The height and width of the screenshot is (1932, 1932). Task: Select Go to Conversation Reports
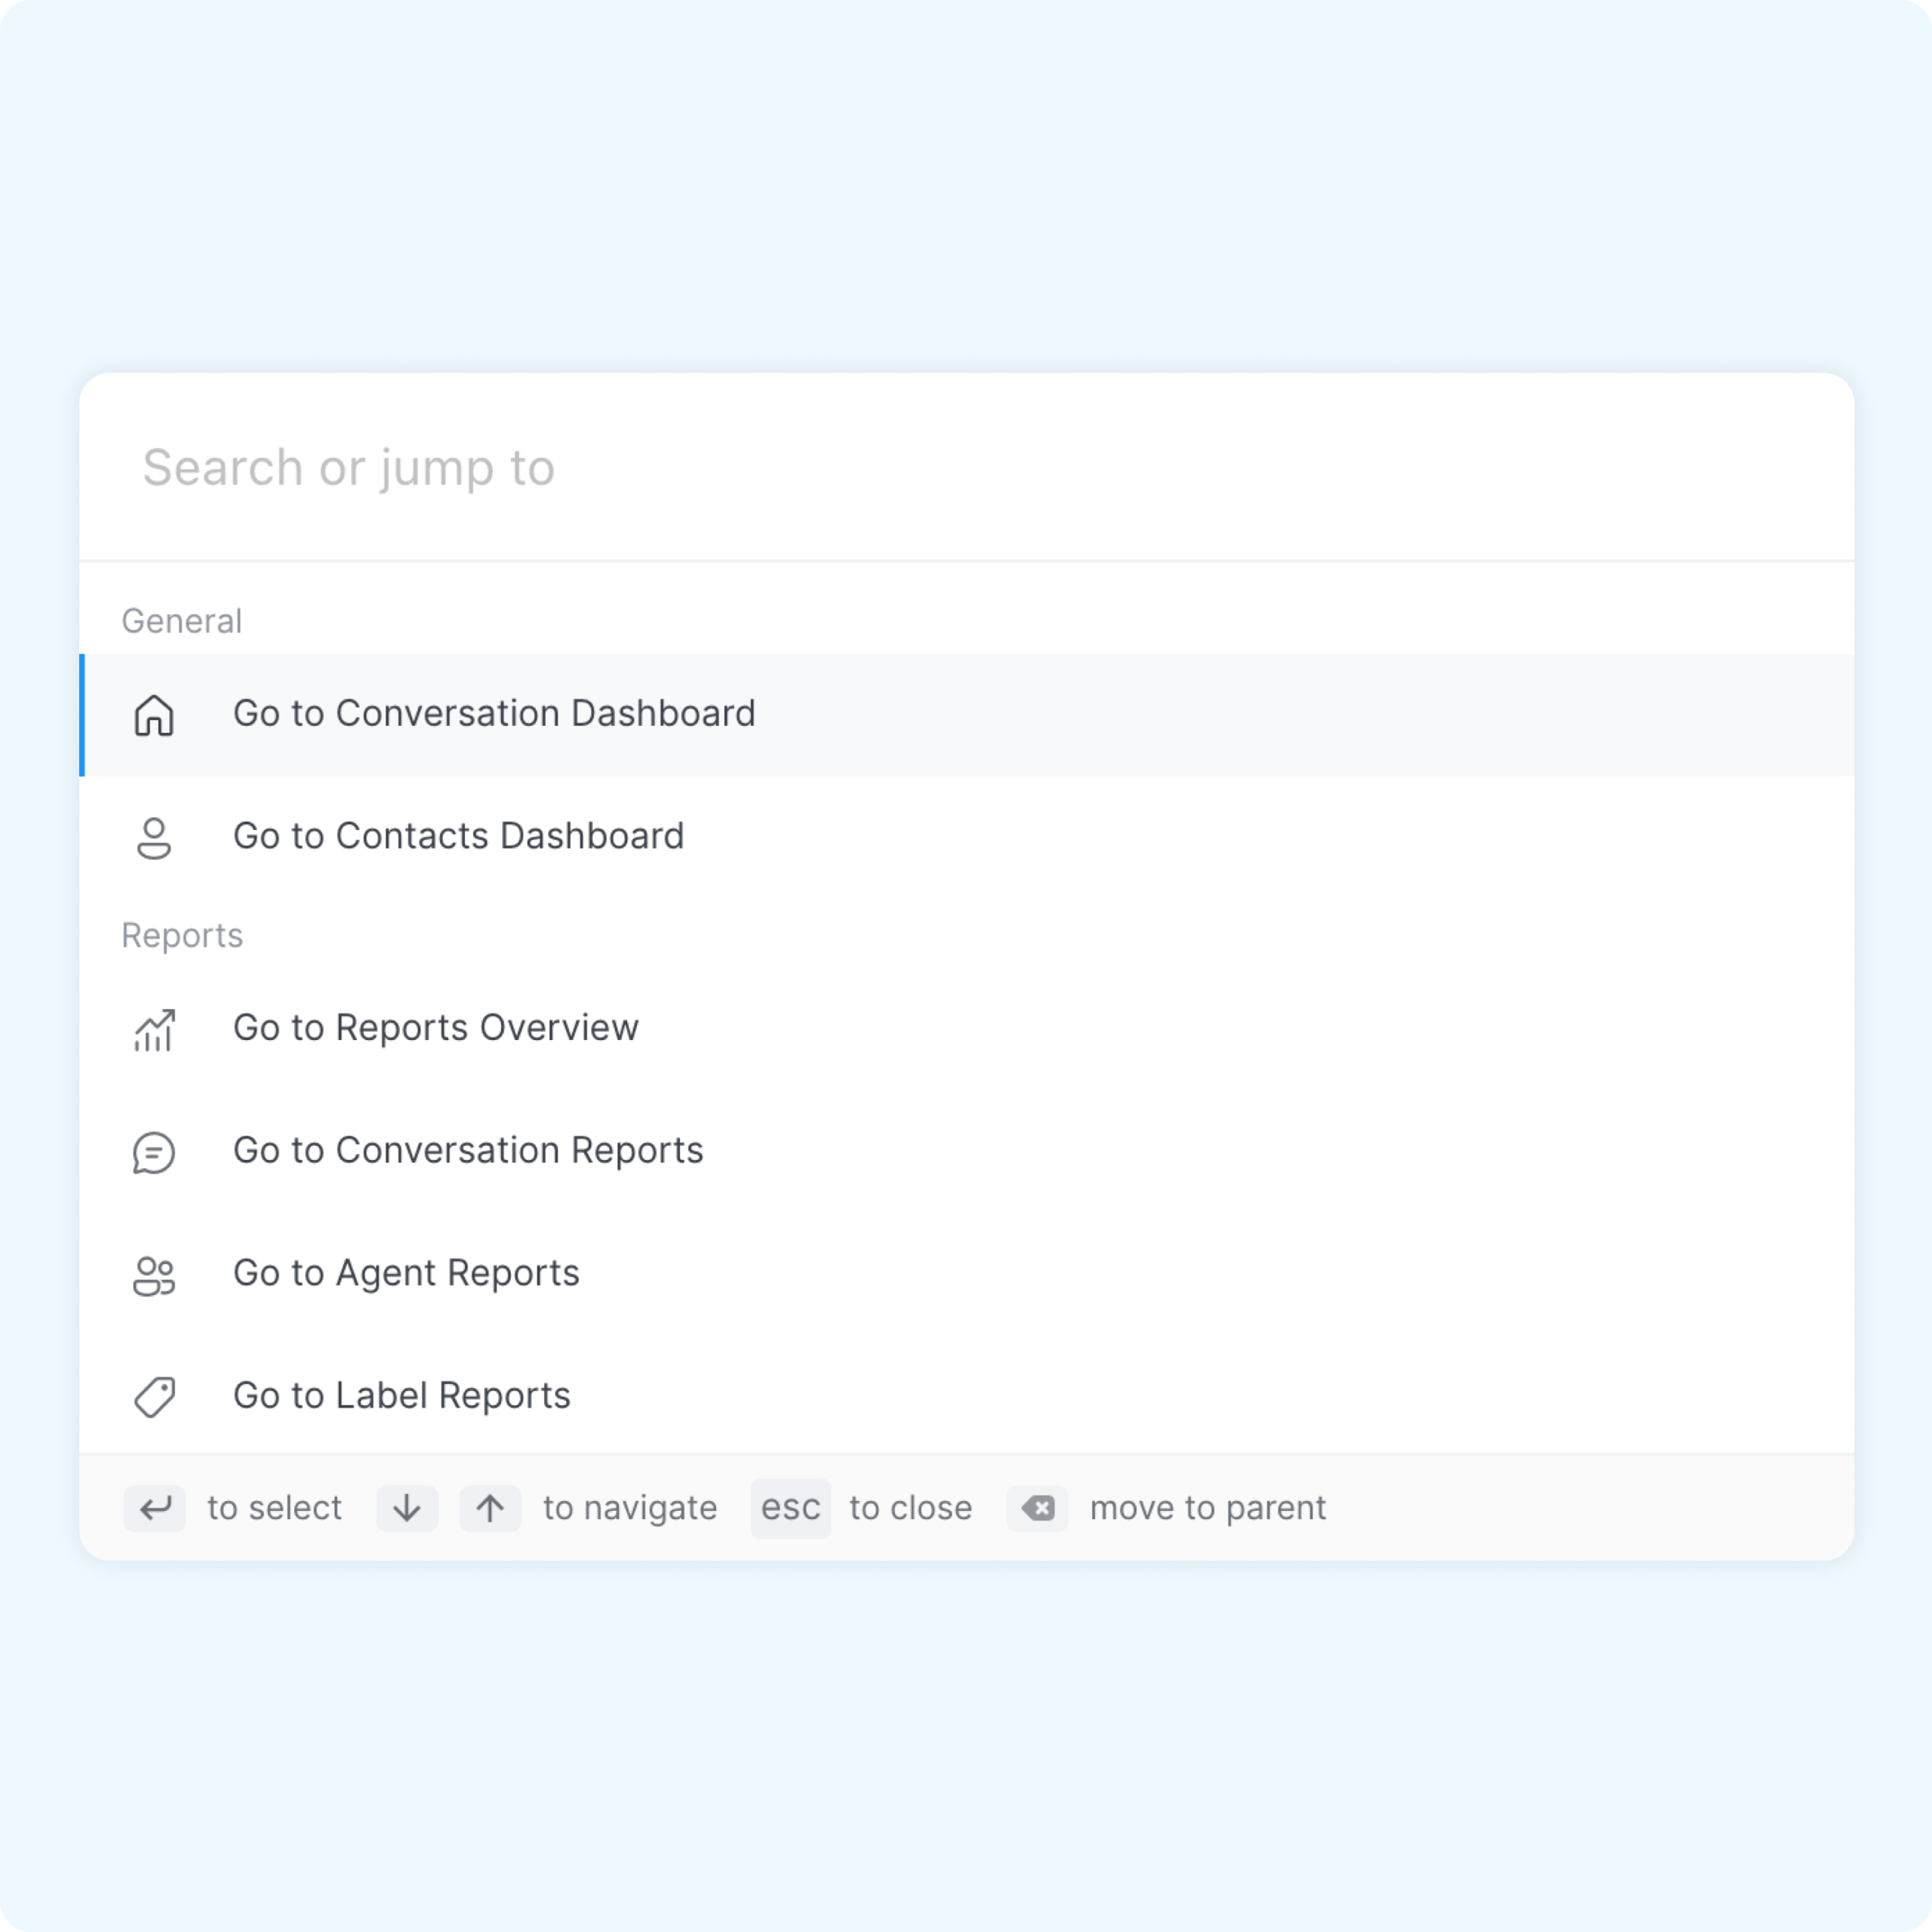coord(468,1151)
